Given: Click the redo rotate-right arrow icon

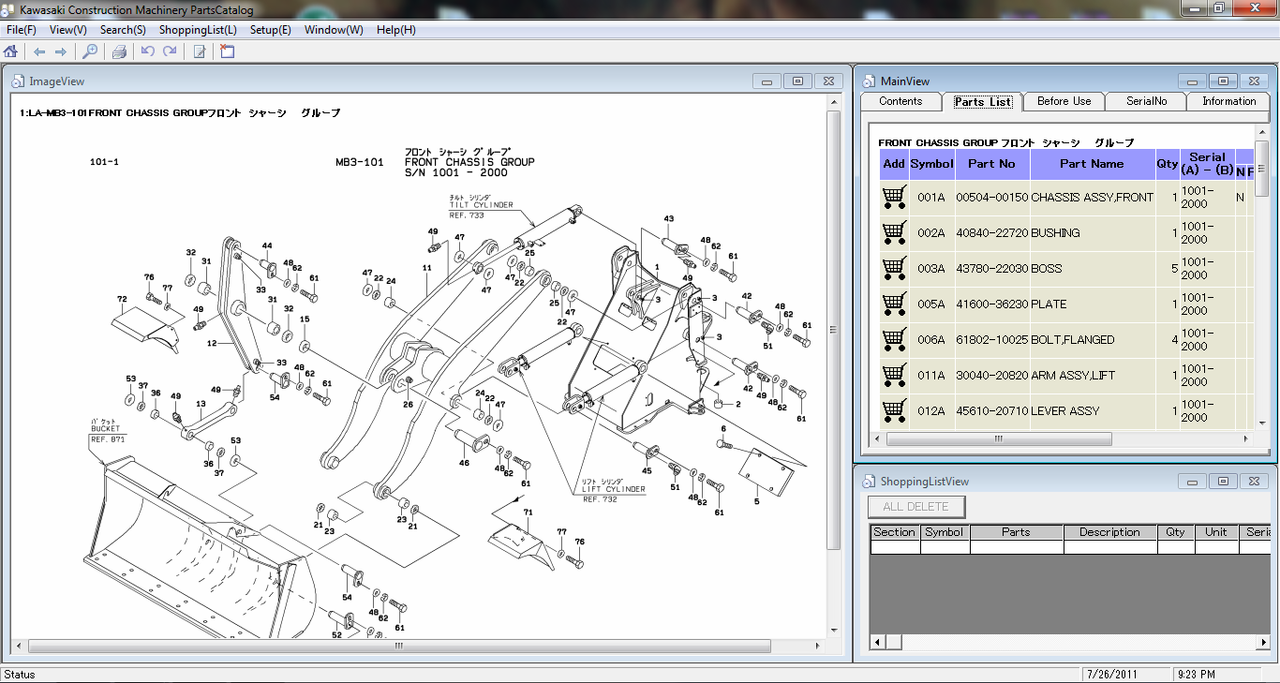Looking at the screenshot, I should 170,51.
